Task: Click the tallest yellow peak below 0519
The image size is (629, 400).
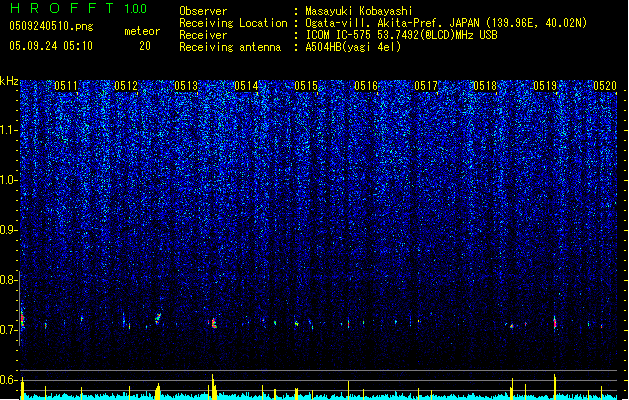Action: pos(555,386)
